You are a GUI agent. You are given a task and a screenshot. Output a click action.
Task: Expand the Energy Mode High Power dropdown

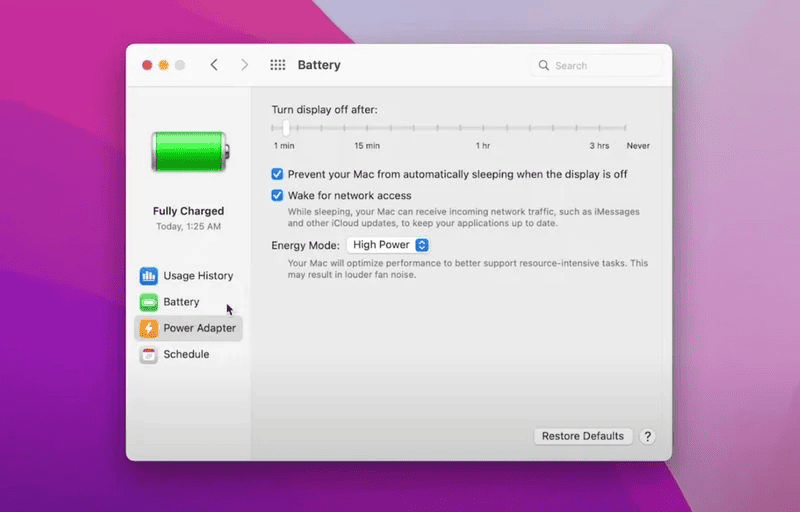point(388,245)
